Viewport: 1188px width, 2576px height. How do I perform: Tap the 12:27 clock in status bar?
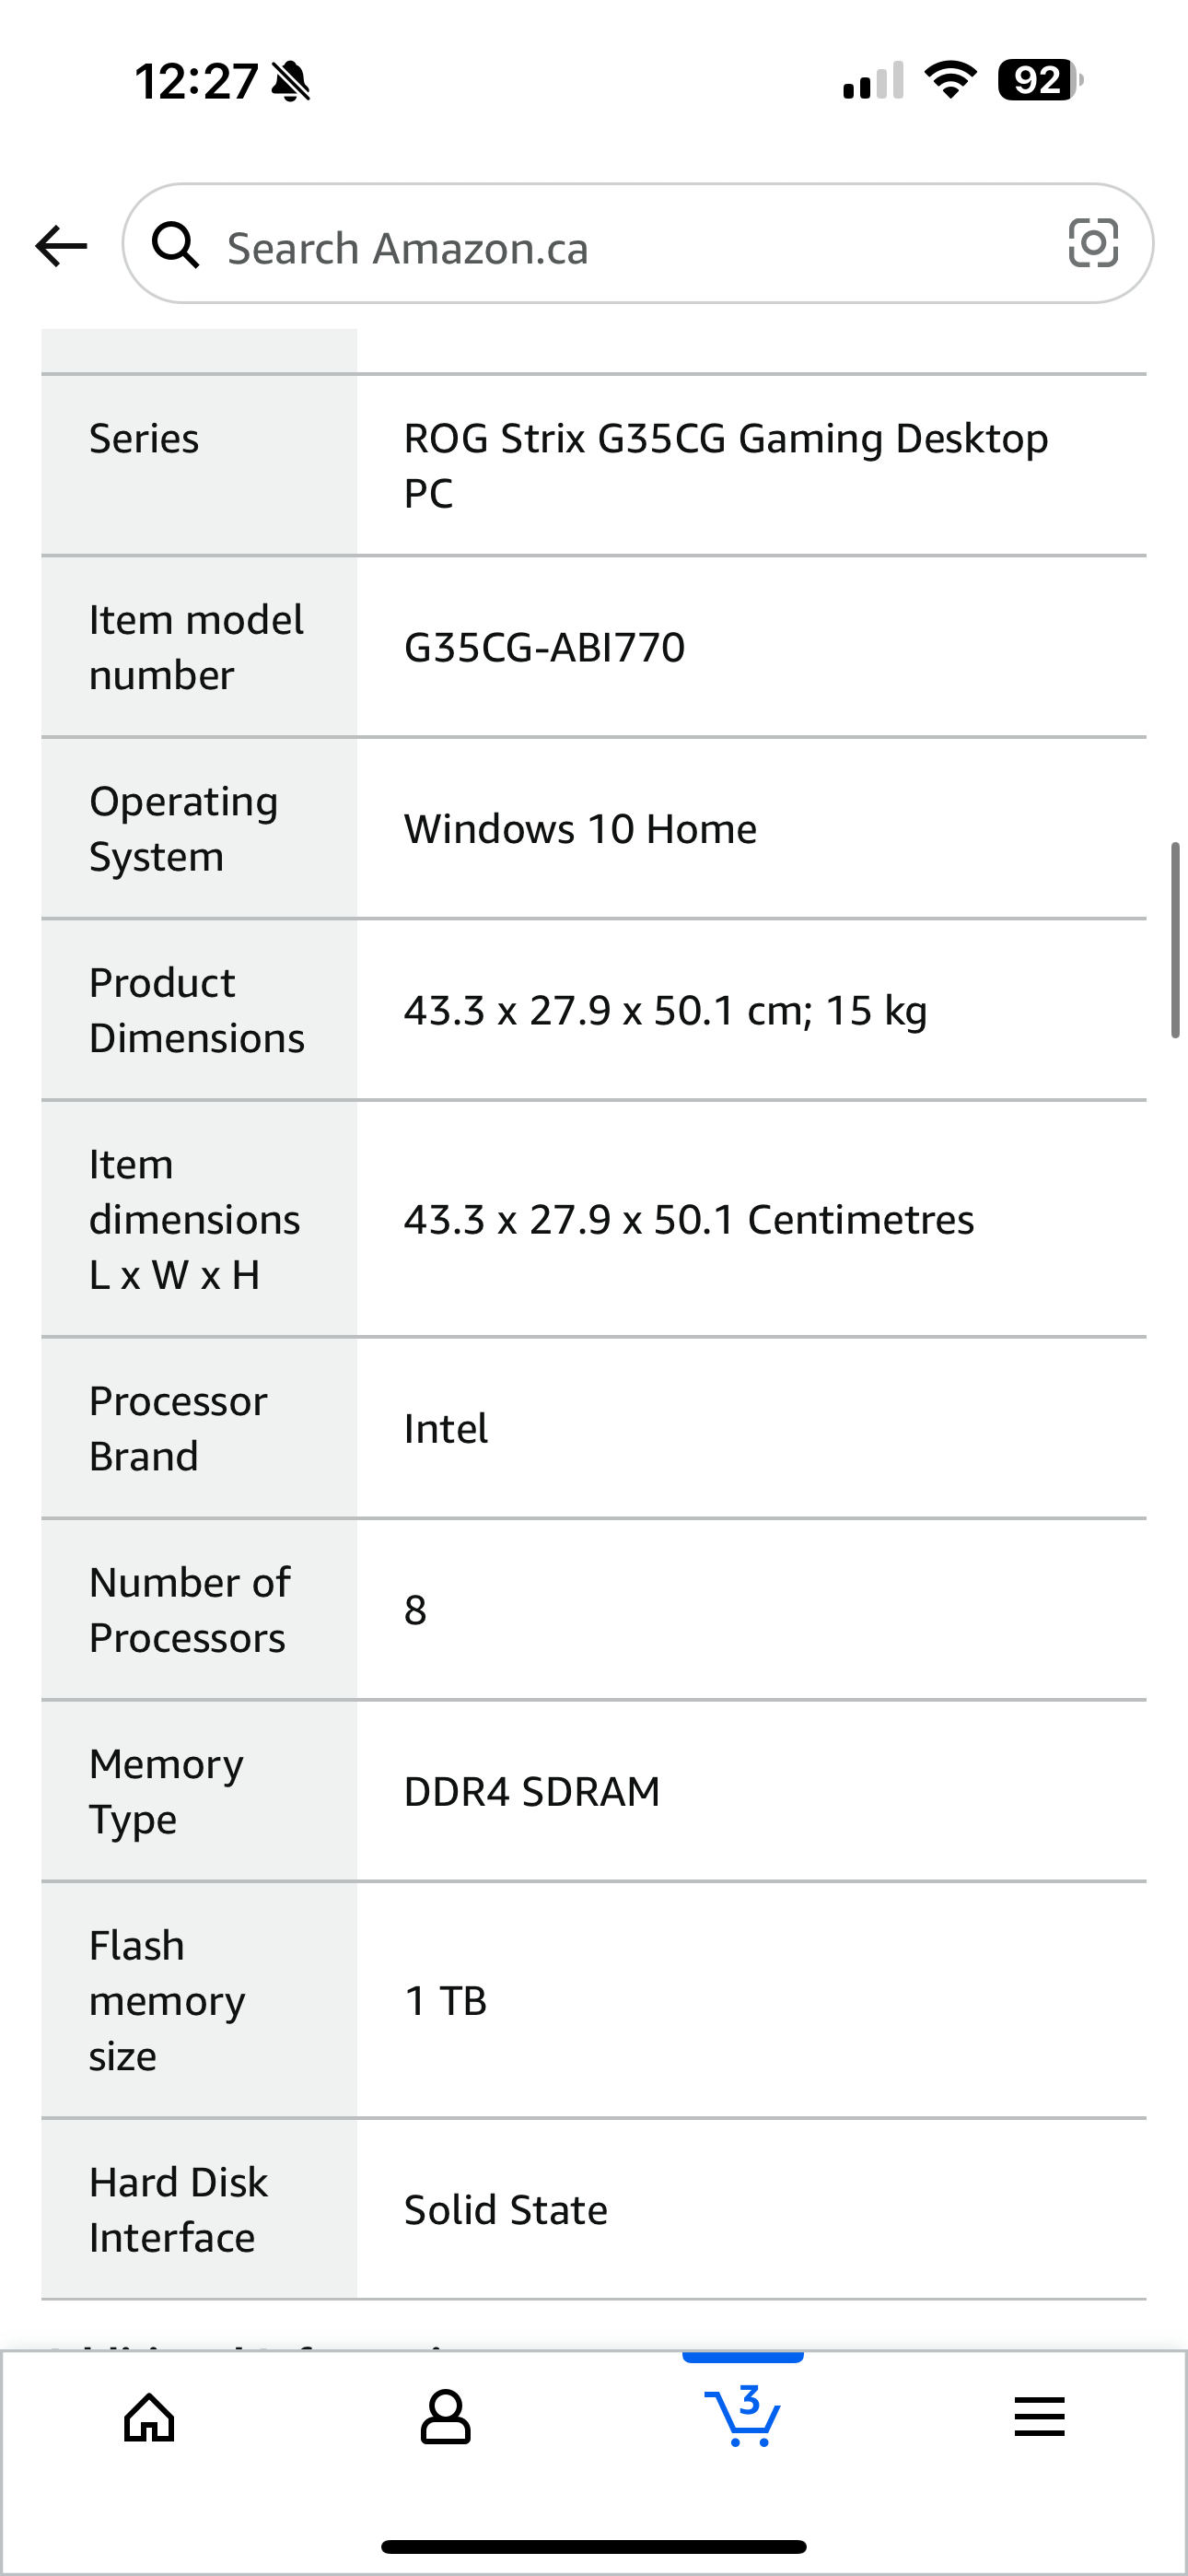click(197, 81)
